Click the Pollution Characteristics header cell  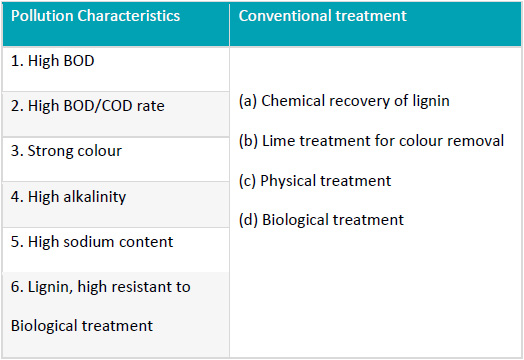tap(116, 24)
